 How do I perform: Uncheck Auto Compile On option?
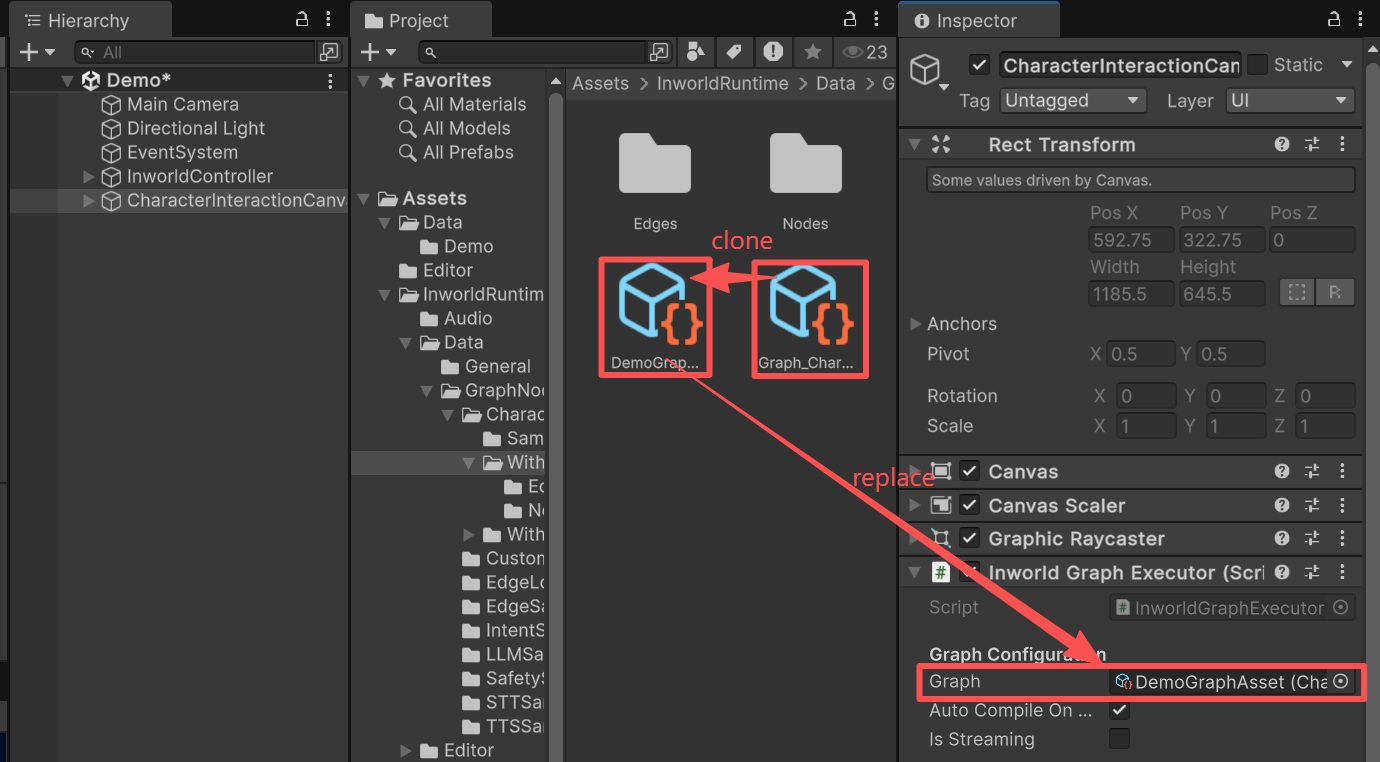tap(1120, 711)
